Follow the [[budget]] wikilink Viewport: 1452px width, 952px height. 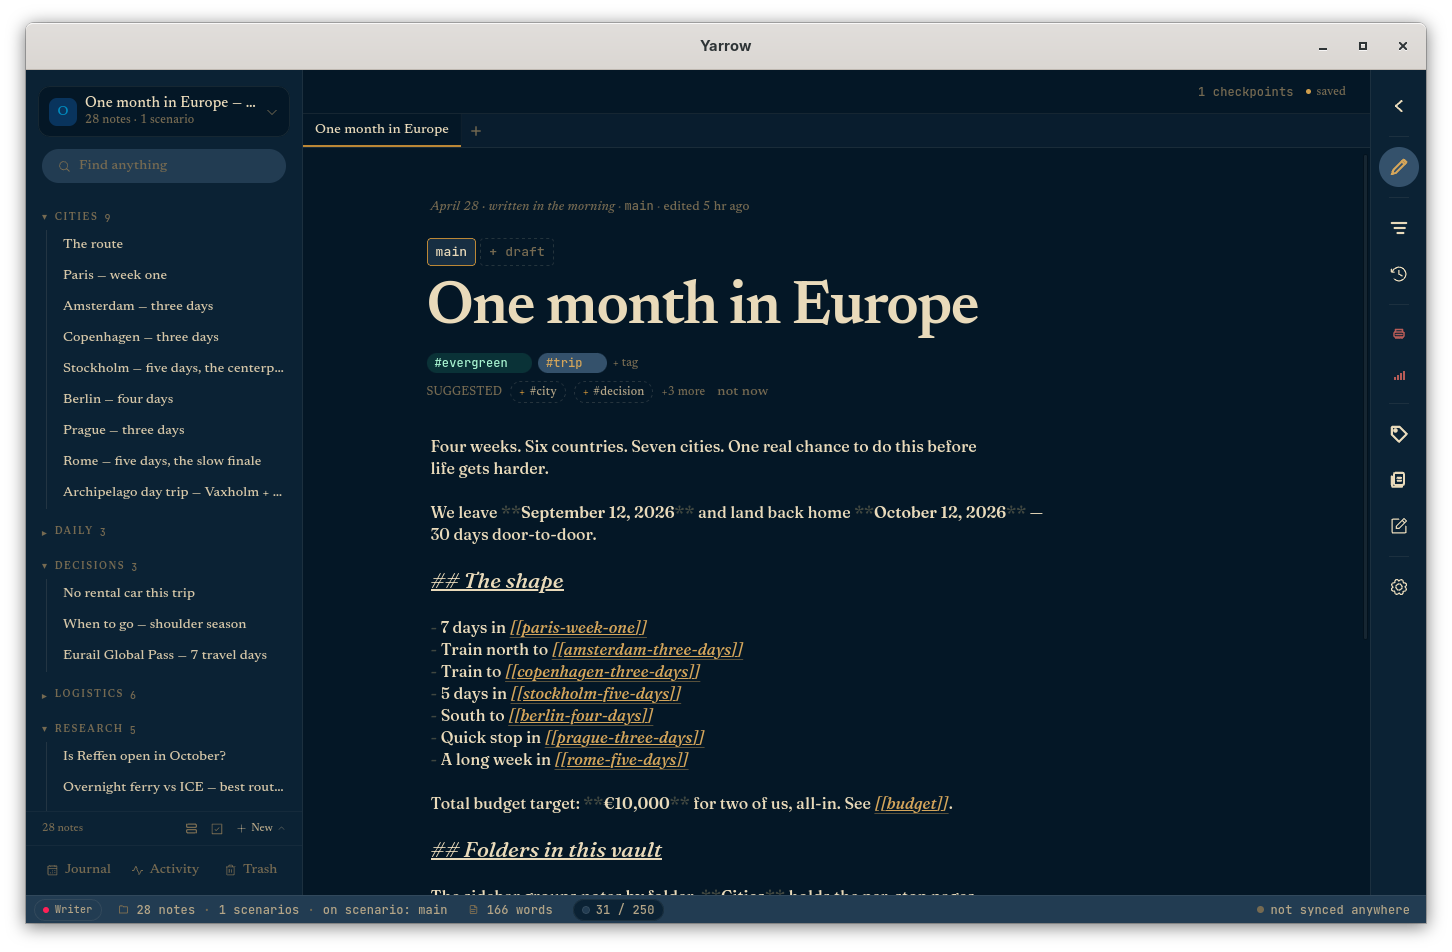pos(912,804)
